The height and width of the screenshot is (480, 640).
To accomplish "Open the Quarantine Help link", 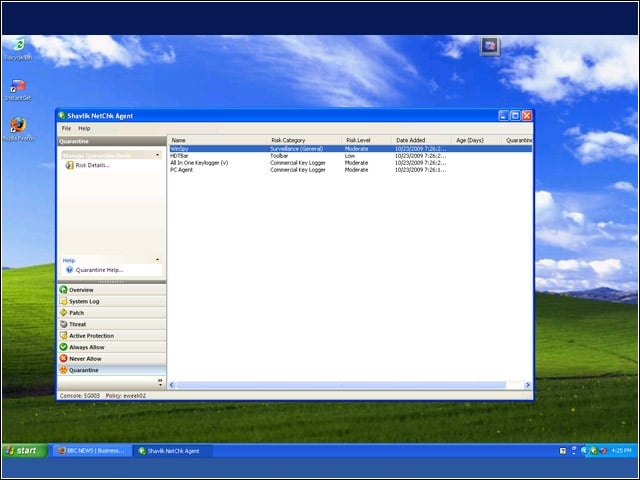I will click(99, 270).
